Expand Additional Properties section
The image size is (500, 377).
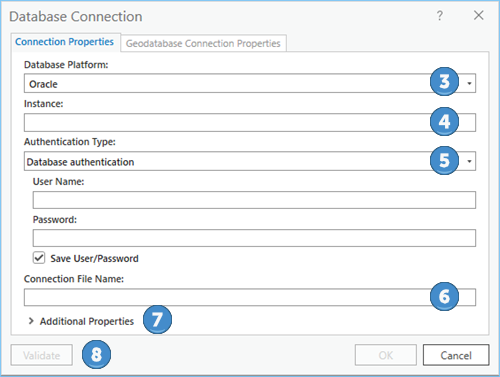31,321
